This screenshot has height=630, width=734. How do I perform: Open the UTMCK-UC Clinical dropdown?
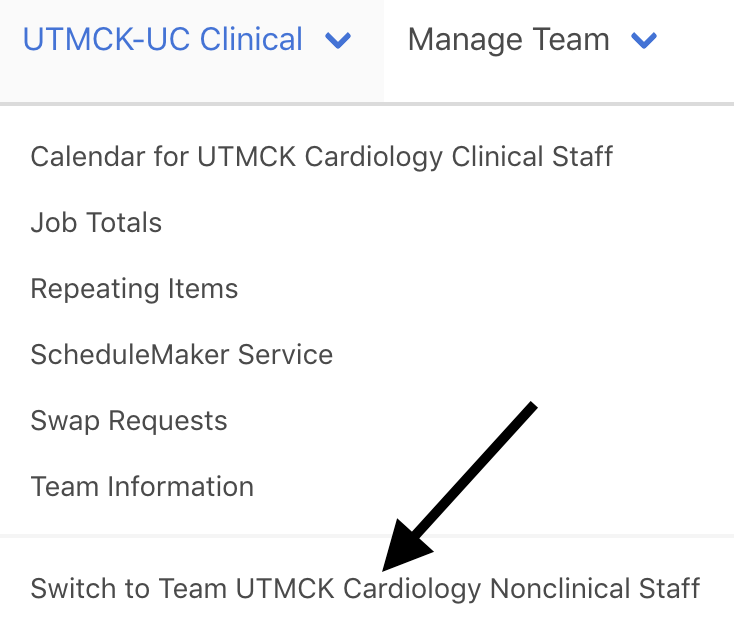(186, 41)
